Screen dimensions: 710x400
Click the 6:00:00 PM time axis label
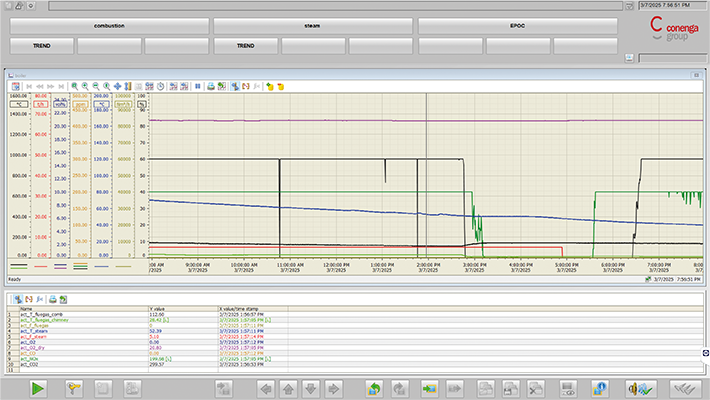[x=612, y=267]
